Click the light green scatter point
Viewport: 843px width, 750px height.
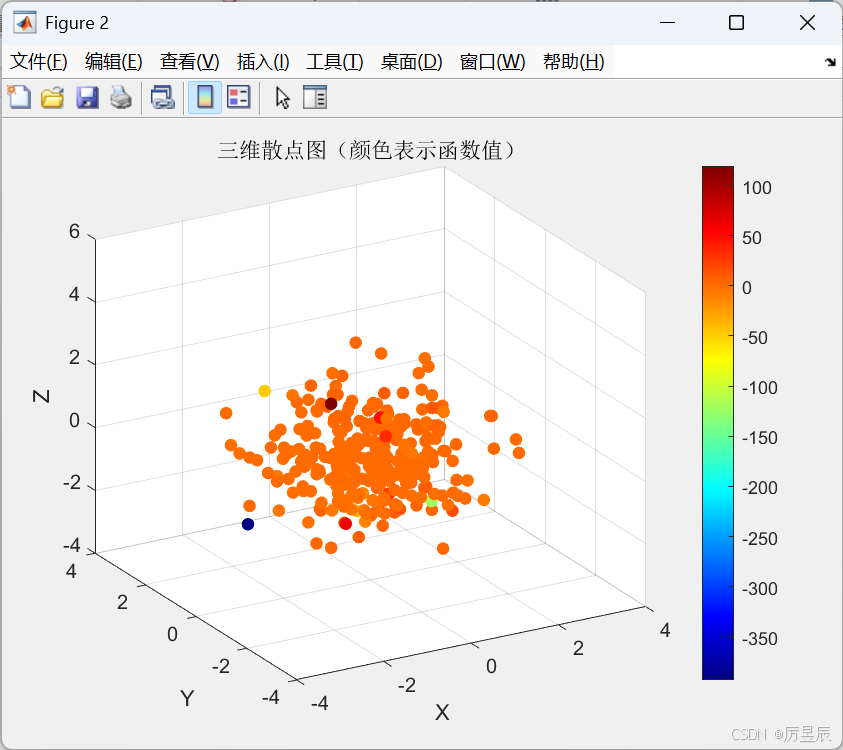point(432,501)
